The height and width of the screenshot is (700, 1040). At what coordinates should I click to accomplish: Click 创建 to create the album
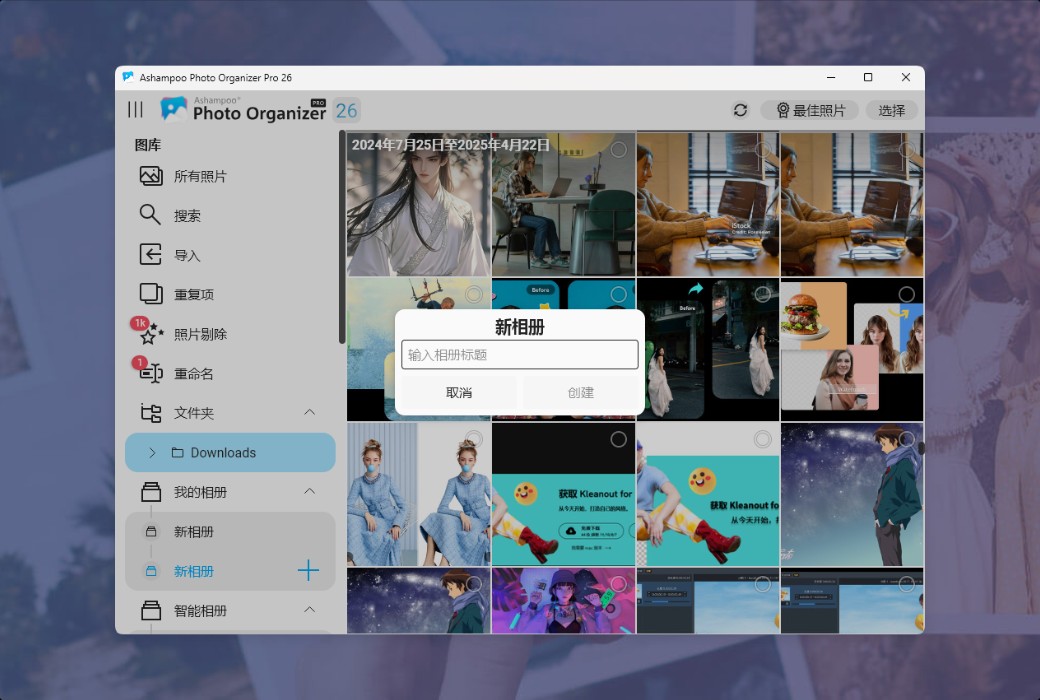(x=581, y=393)
